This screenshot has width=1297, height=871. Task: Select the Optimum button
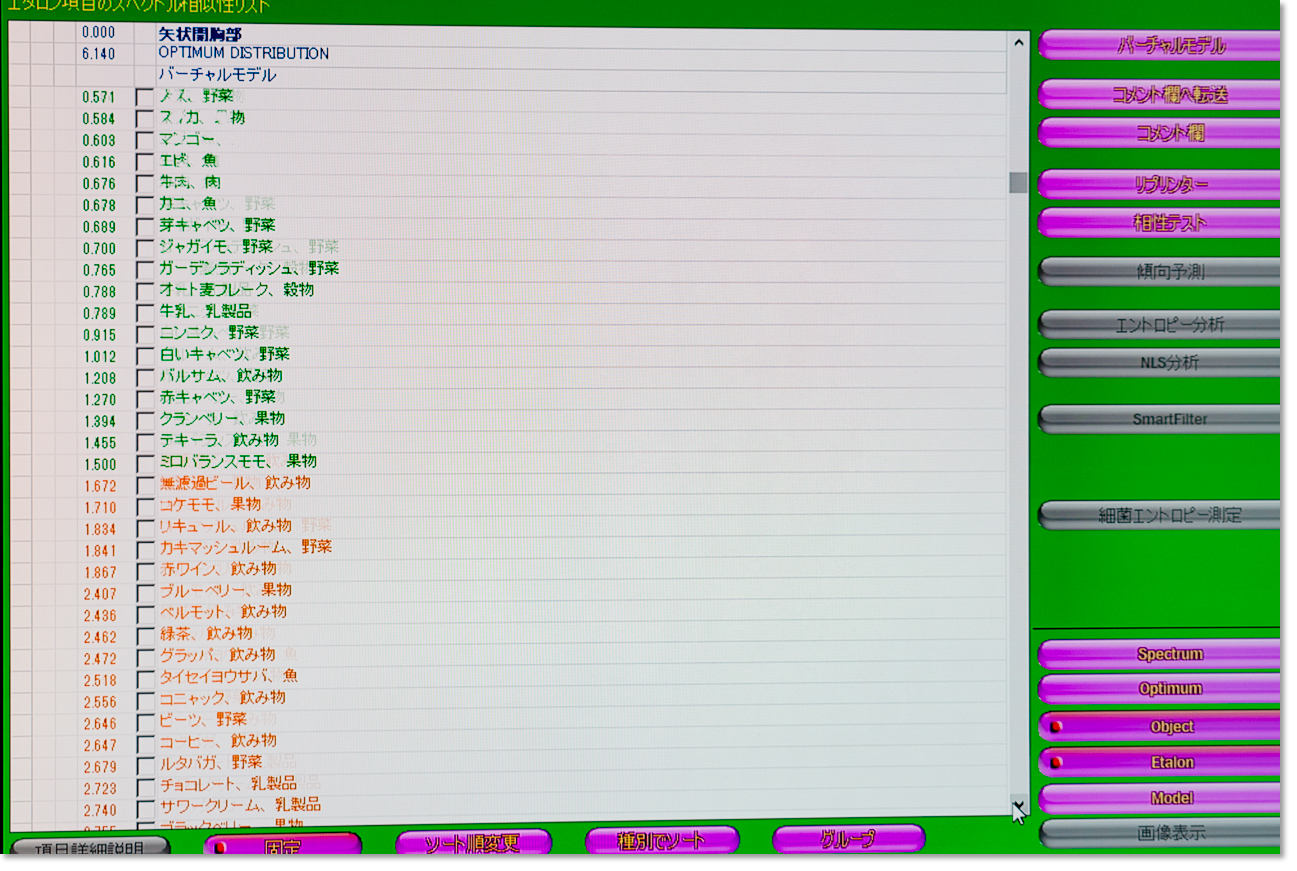point(1160,690)
